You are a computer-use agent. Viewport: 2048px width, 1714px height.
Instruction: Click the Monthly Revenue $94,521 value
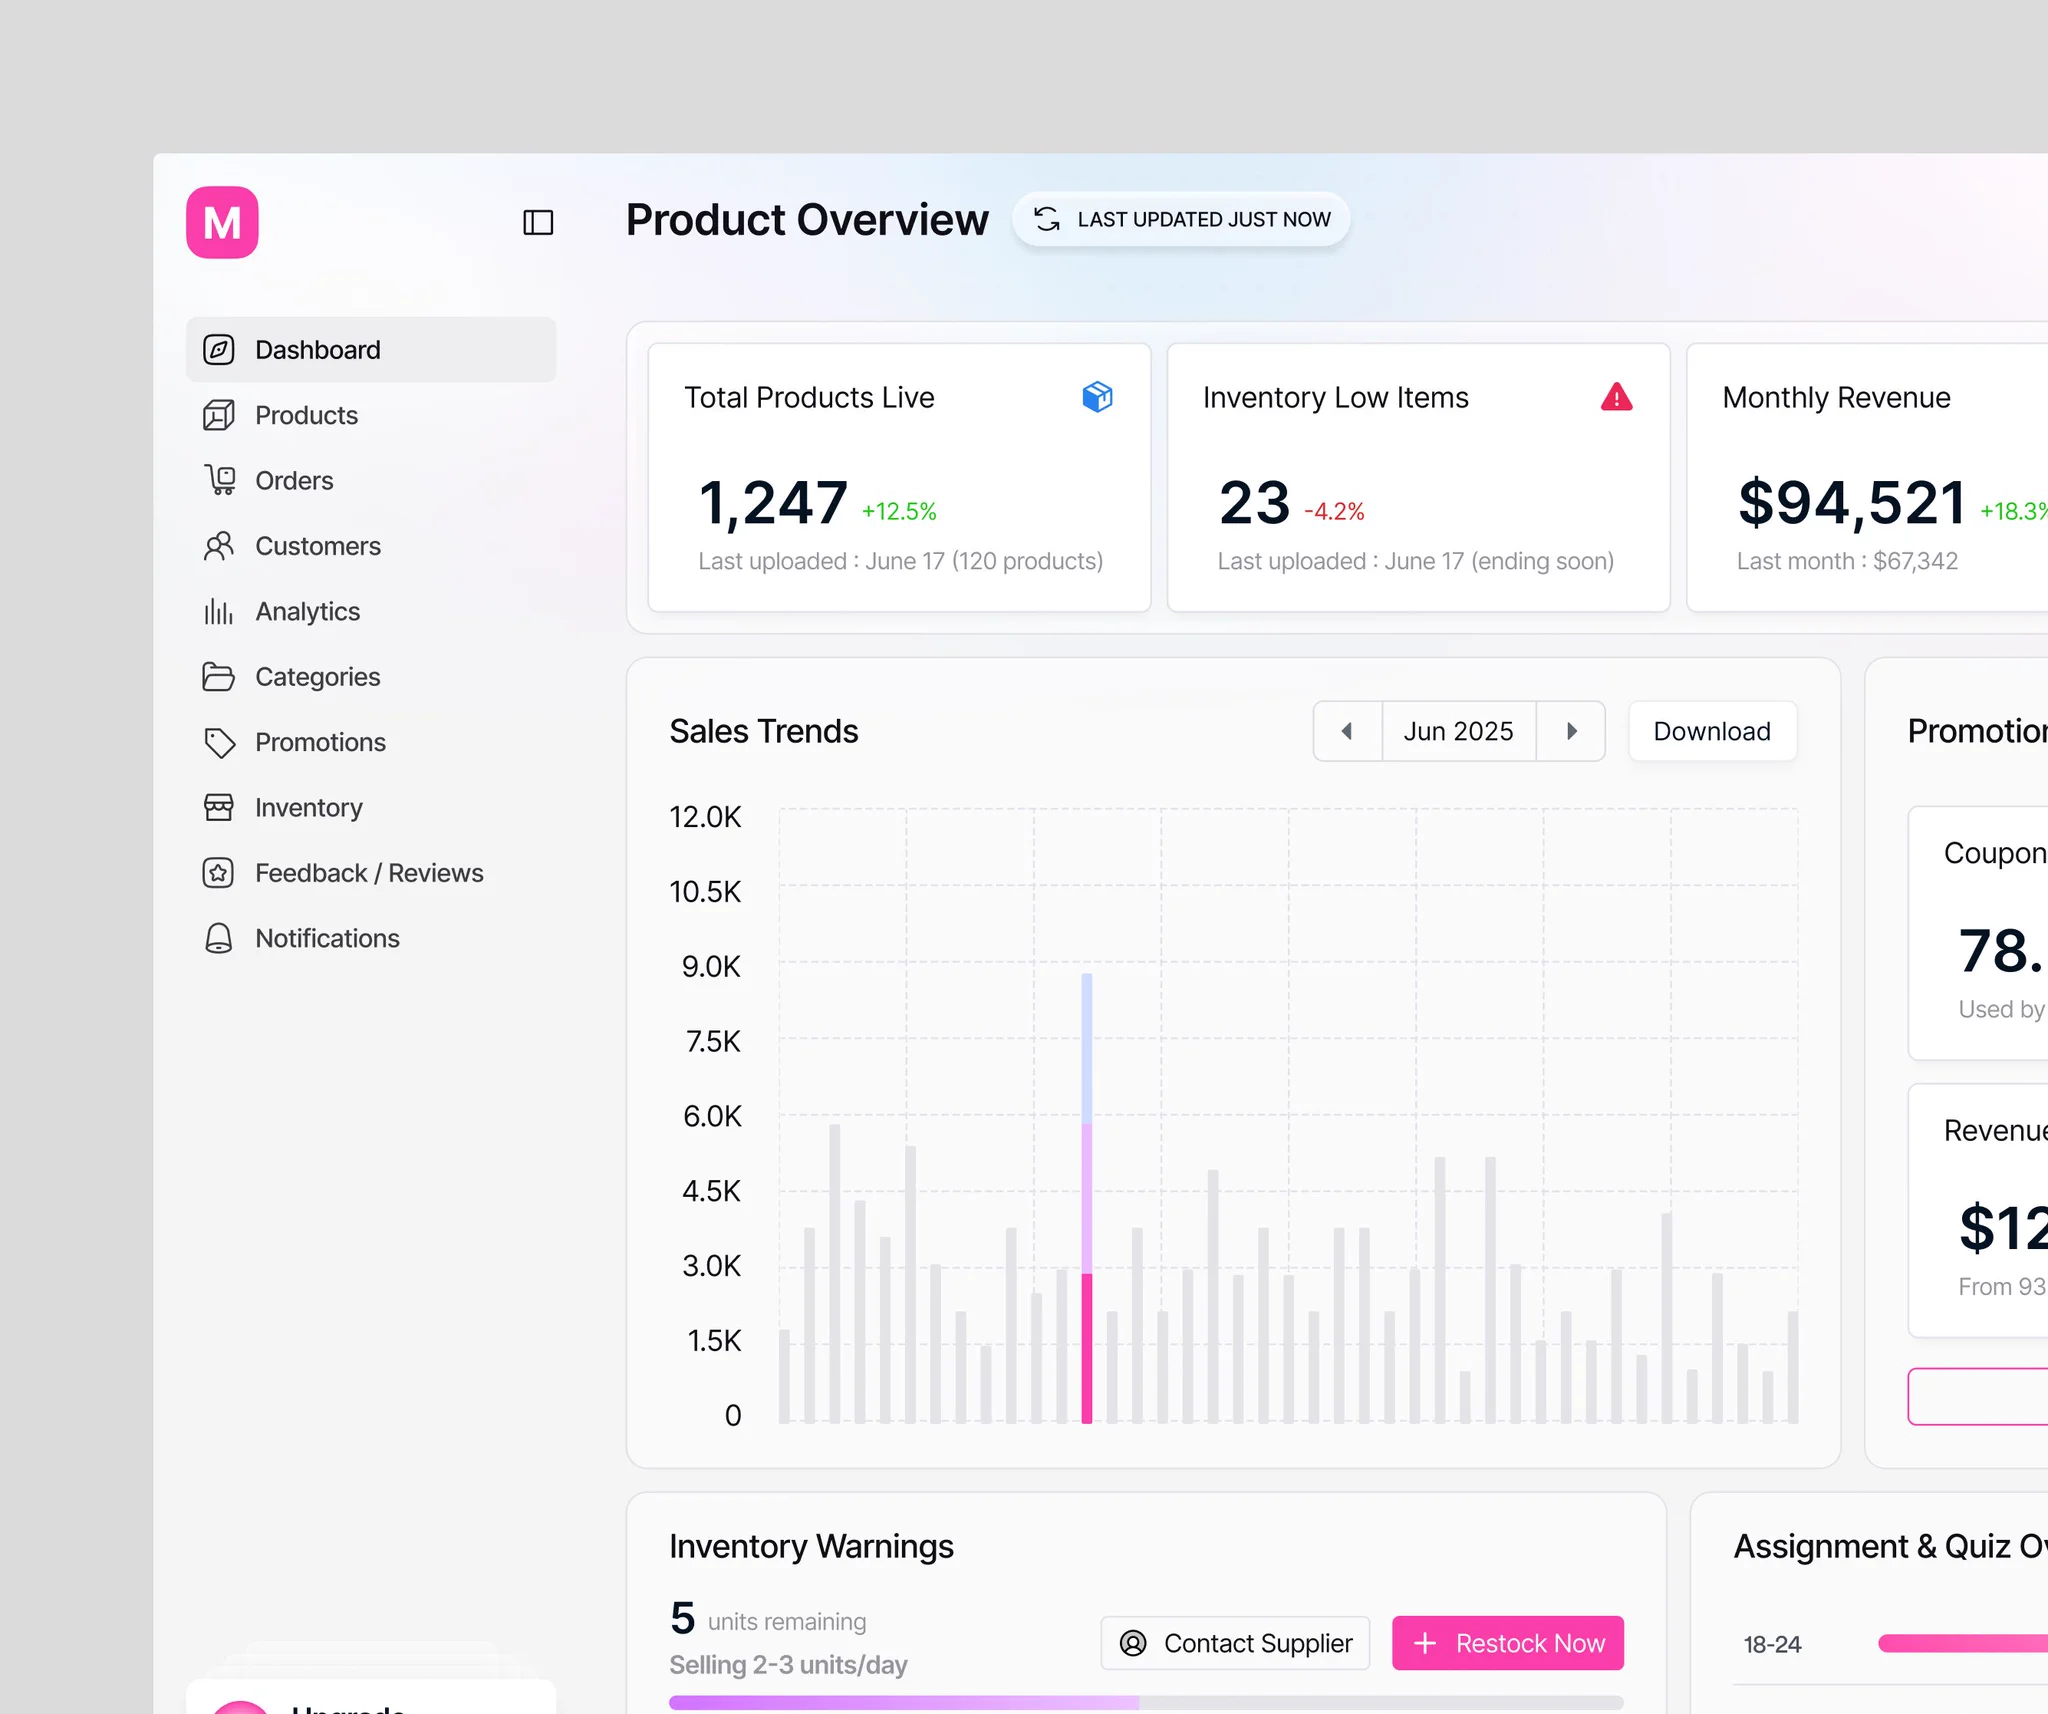[x=1852, y=503]
